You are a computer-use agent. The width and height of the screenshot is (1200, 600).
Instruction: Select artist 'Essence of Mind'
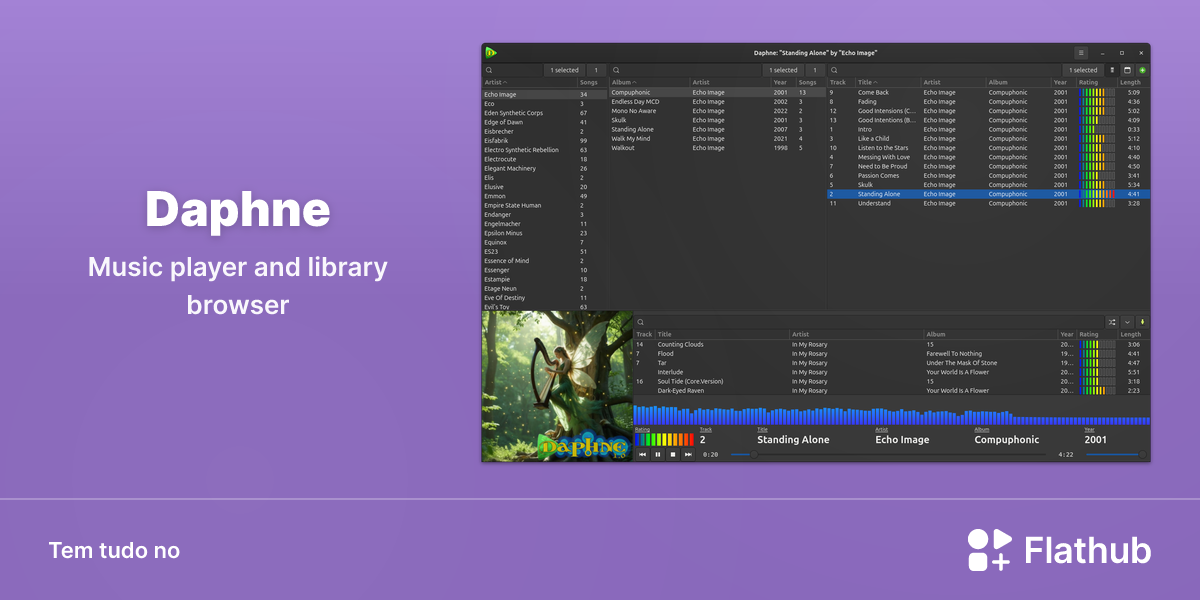click(544, 260)
